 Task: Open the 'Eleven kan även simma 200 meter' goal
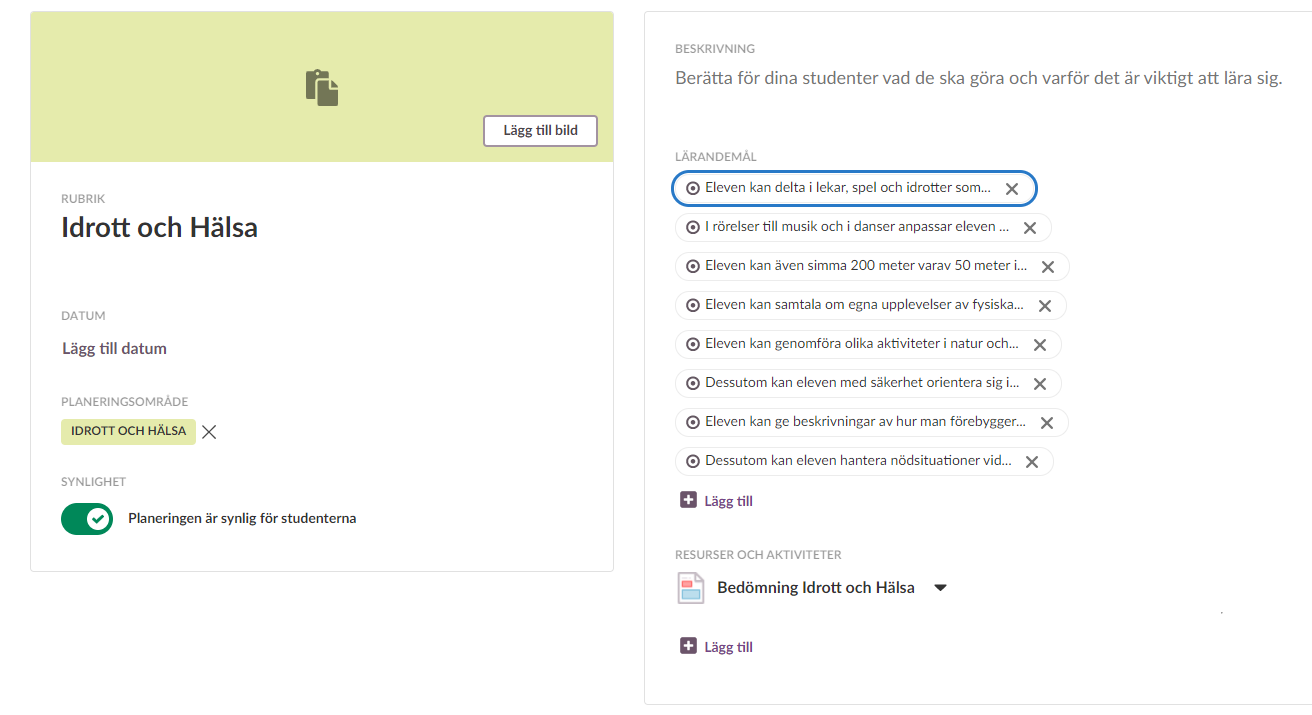click(x=865, y=267)
